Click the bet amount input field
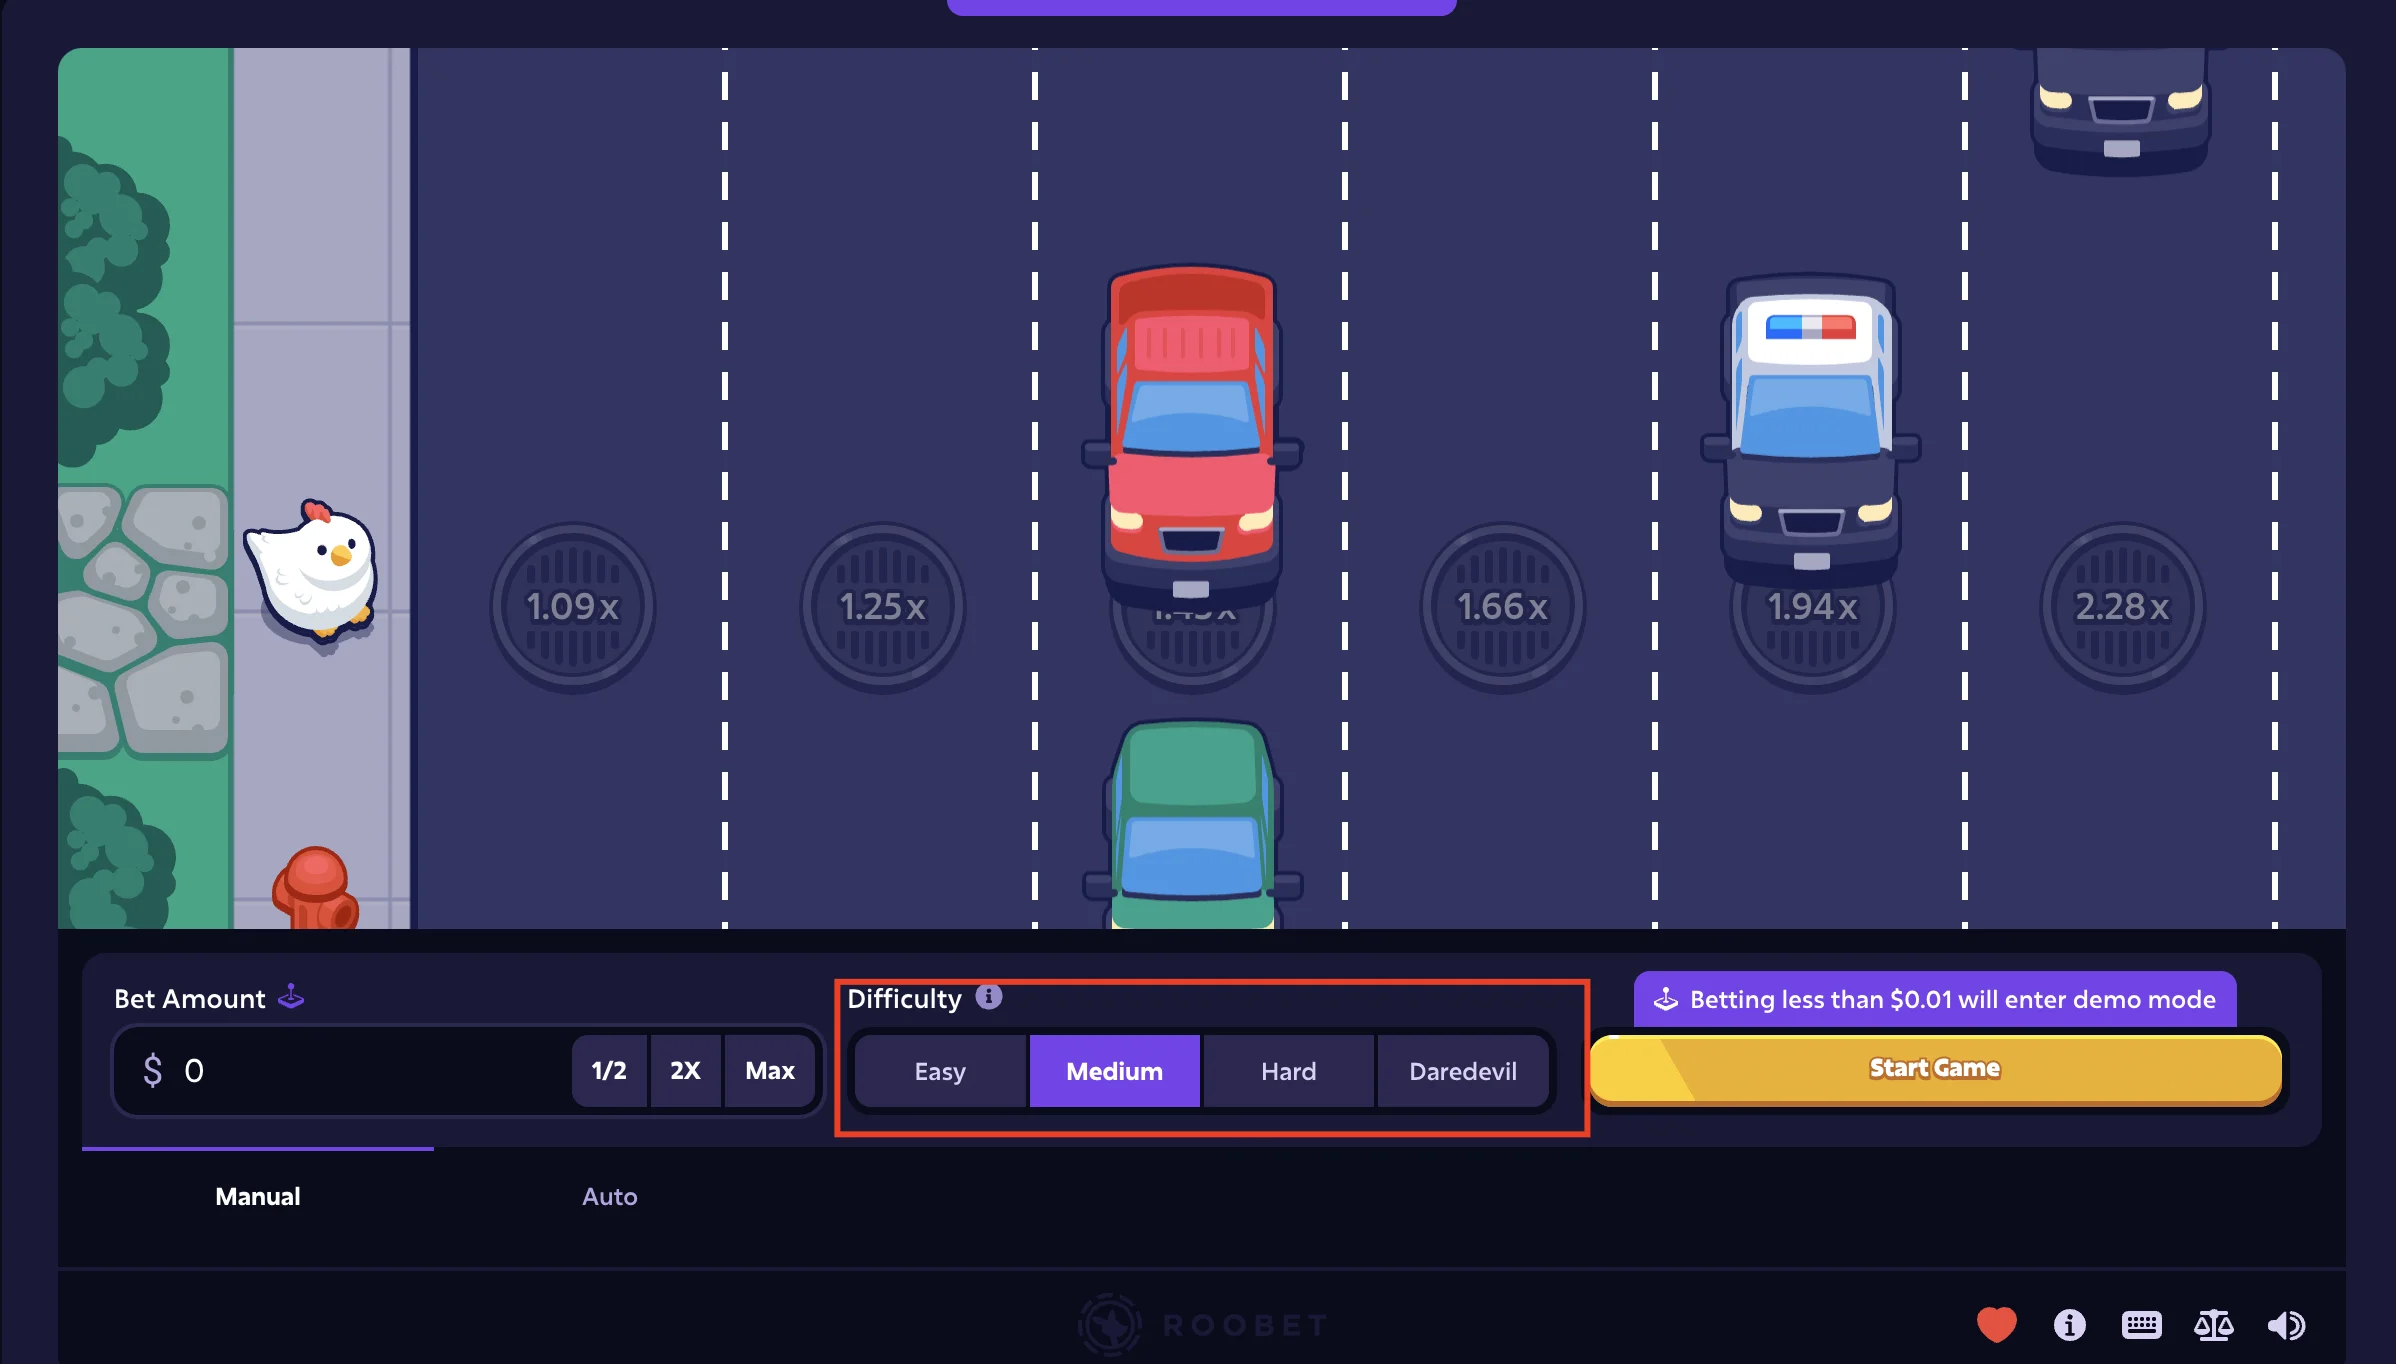Screen dimensions: 2396x1364 [345, 1070]
